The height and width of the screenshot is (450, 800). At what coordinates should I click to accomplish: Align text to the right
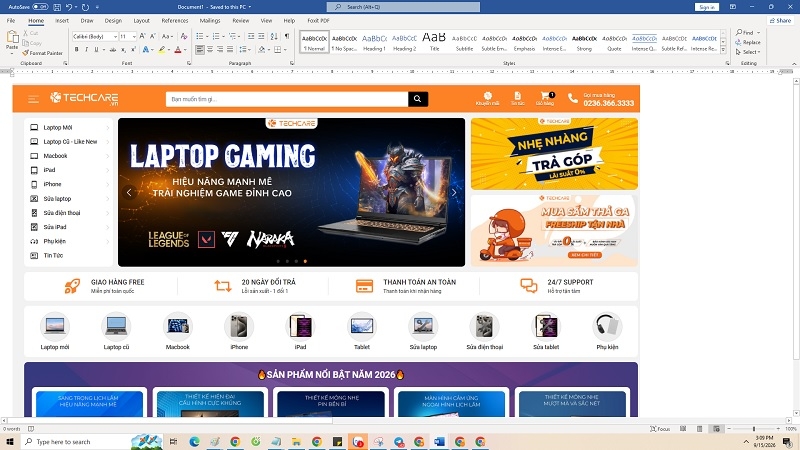(220, 49)
